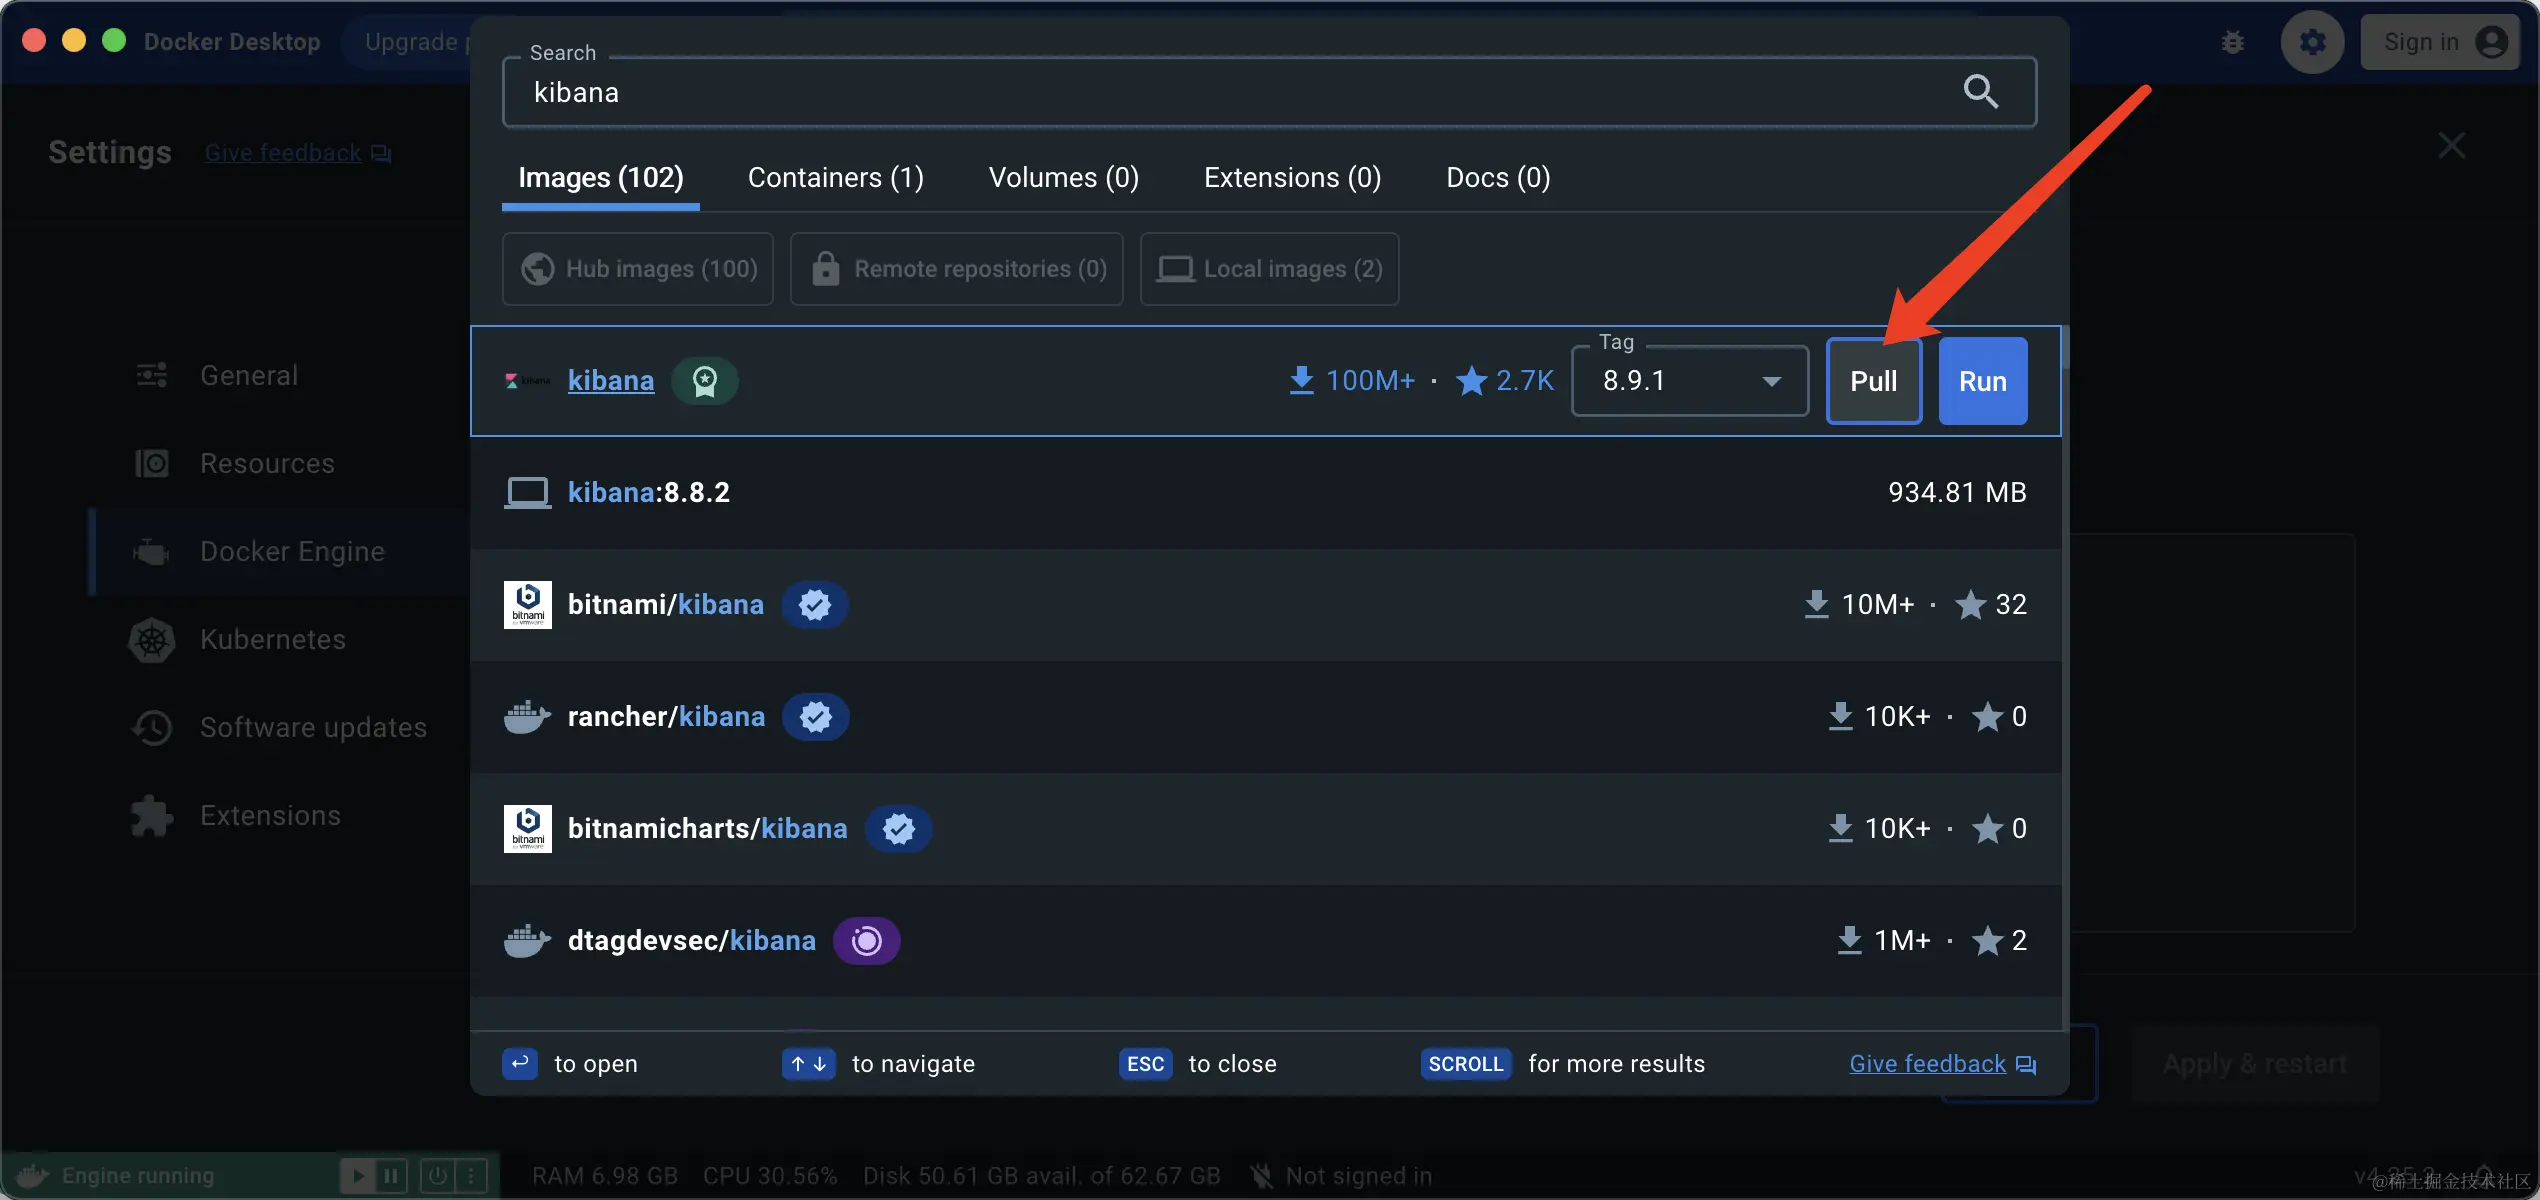
Task: Click the kibana search input field
Action: click(x=1200, y=92)
